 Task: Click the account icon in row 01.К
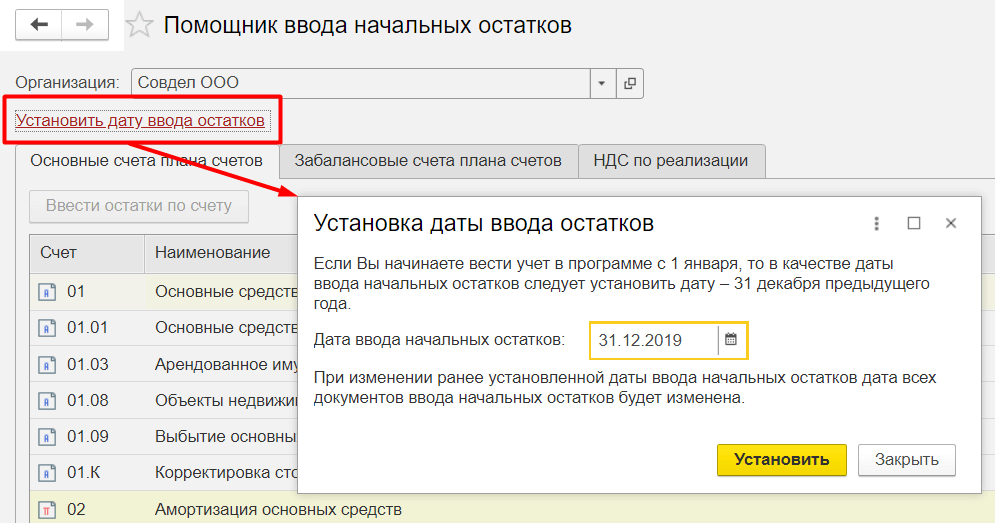47,473
